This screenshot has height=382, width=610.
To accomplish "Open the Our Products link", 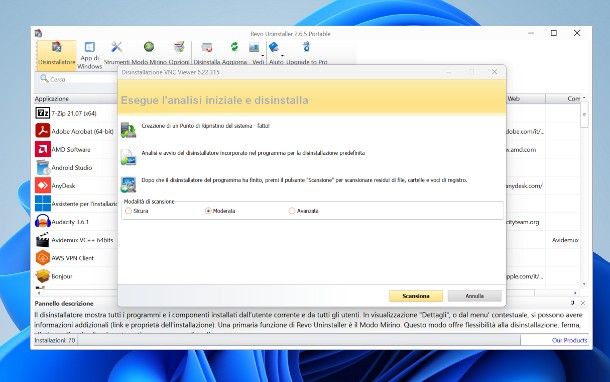I will (x=569, y=340).
